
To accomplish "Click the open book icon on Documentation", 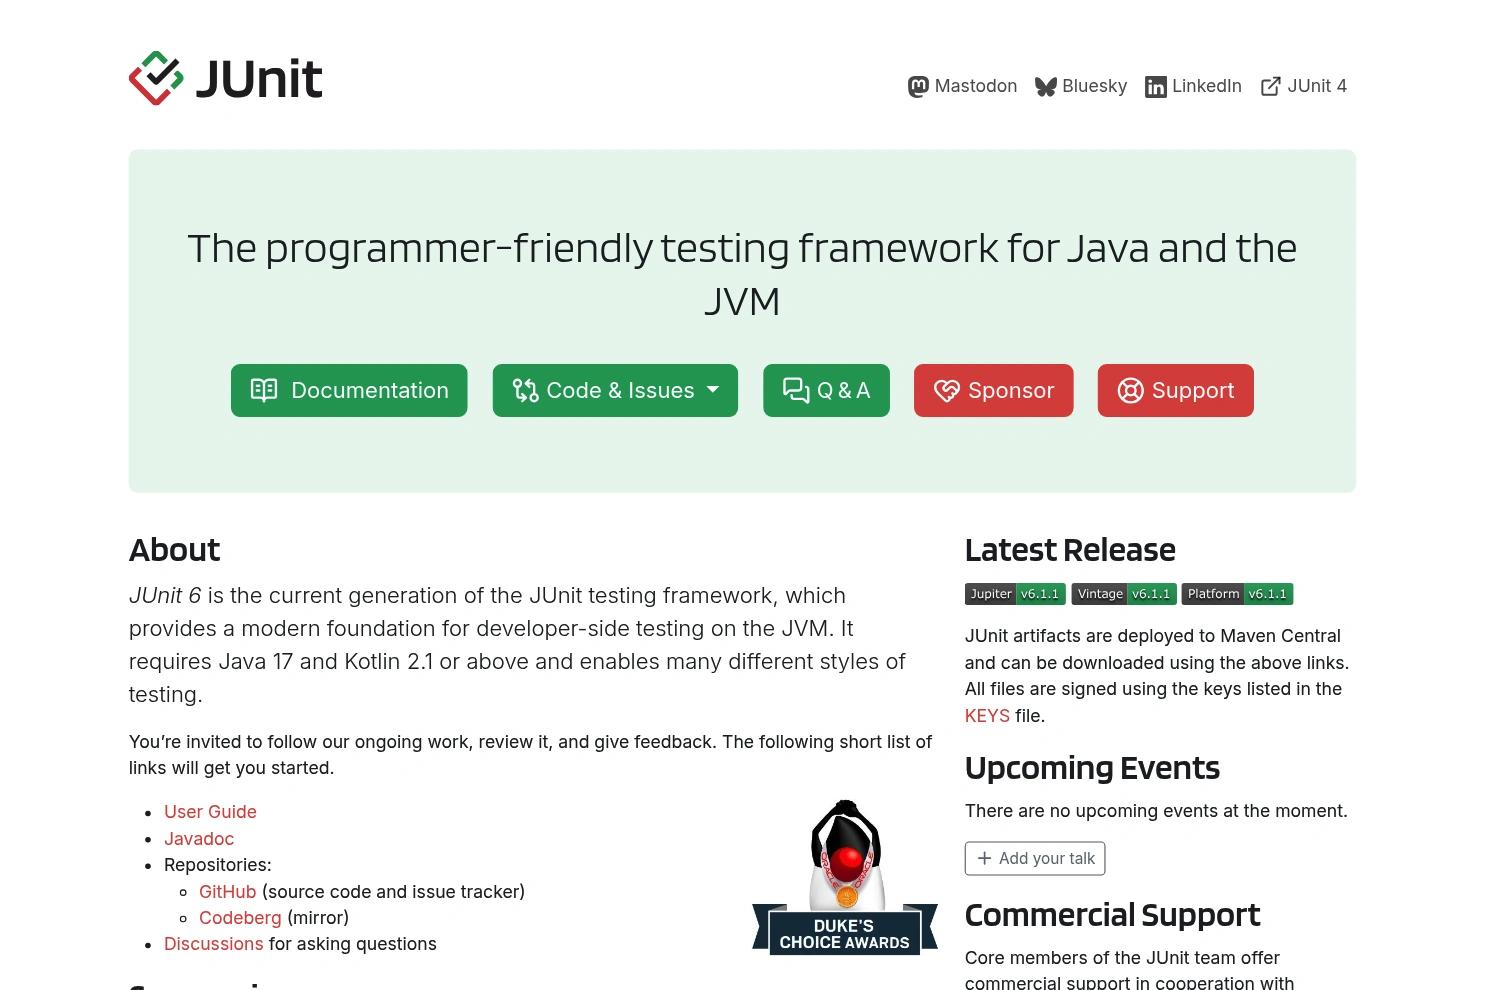I will [264, 390].
